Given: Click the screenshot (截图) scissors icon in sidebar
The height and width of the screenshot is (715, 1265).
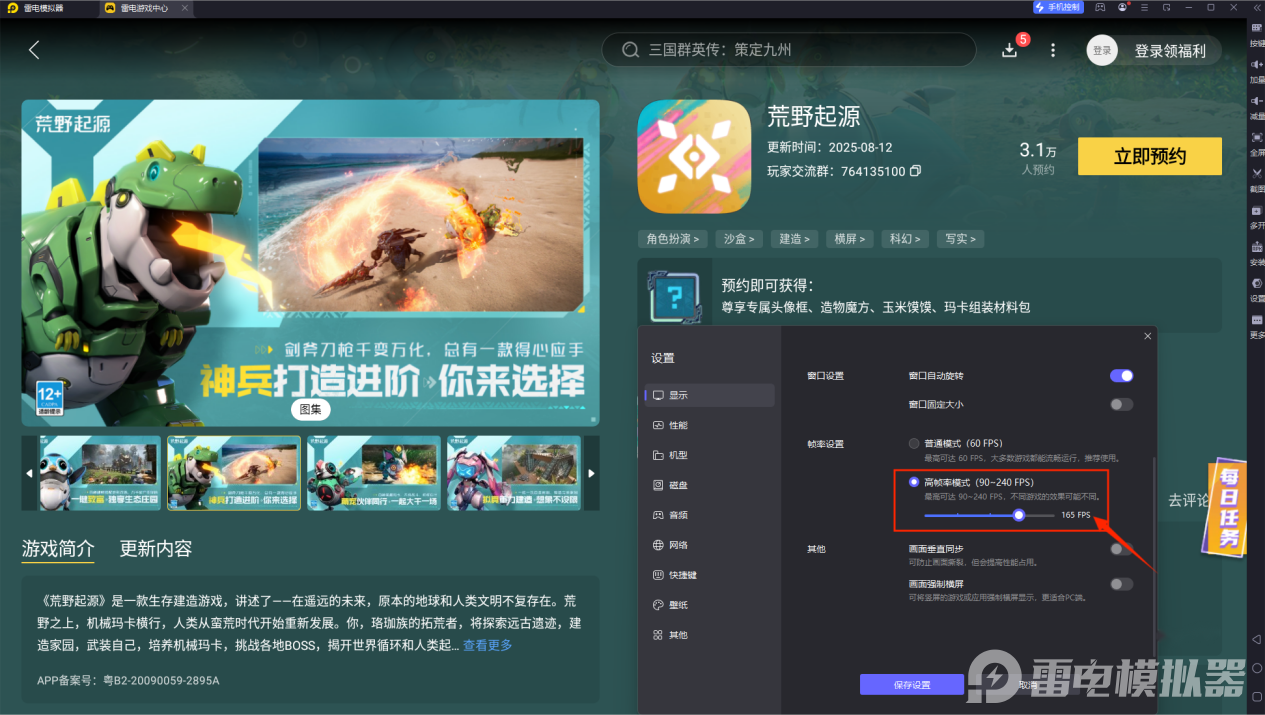Looking at the screenshot, I should click(1257, 175).
